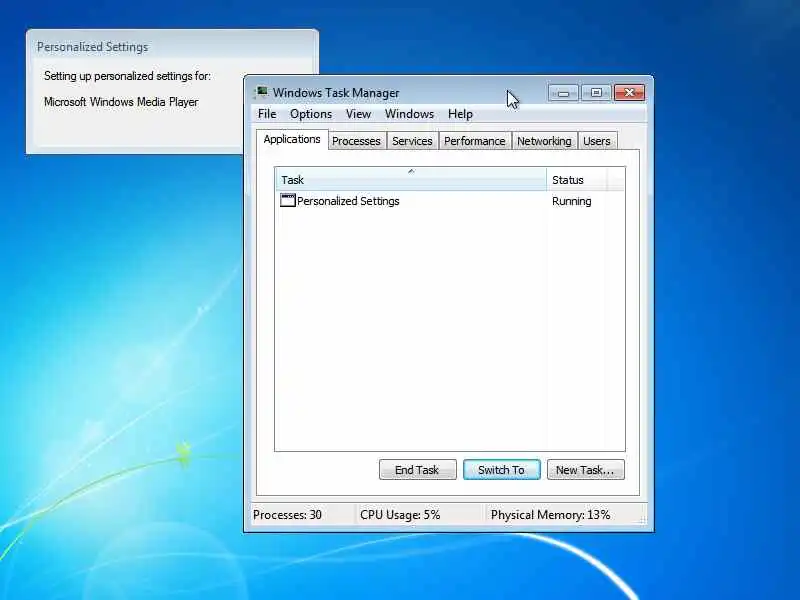The width and height of the screenshot is (800, 600).
Task: Click the Windows Task Manager title text
Action: point(336,93)
